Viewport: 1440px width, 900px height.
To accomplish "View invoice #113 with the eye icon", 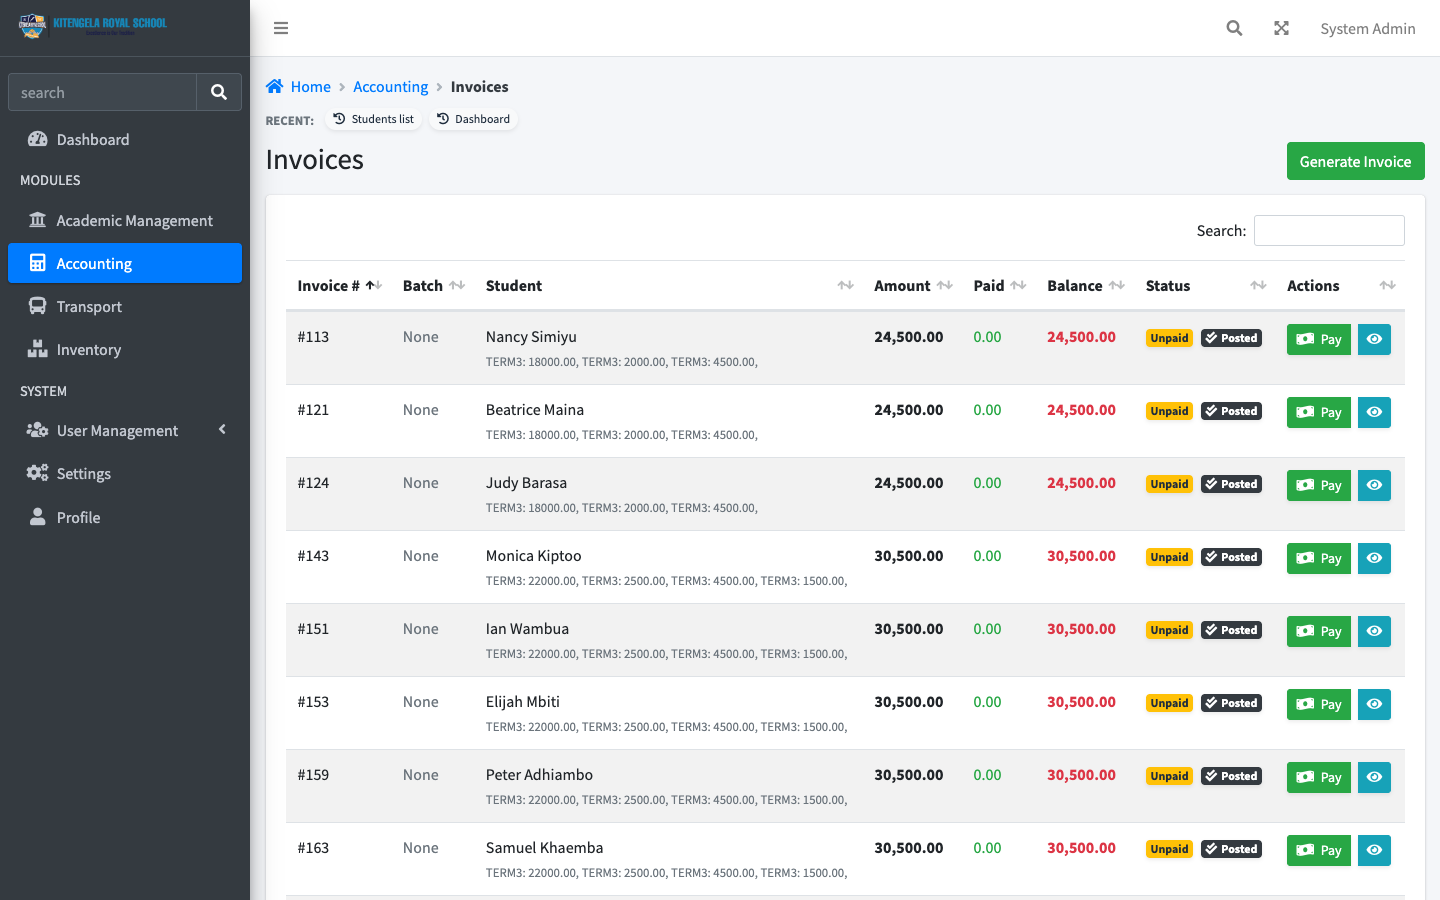I will (x=1374, y=339).
